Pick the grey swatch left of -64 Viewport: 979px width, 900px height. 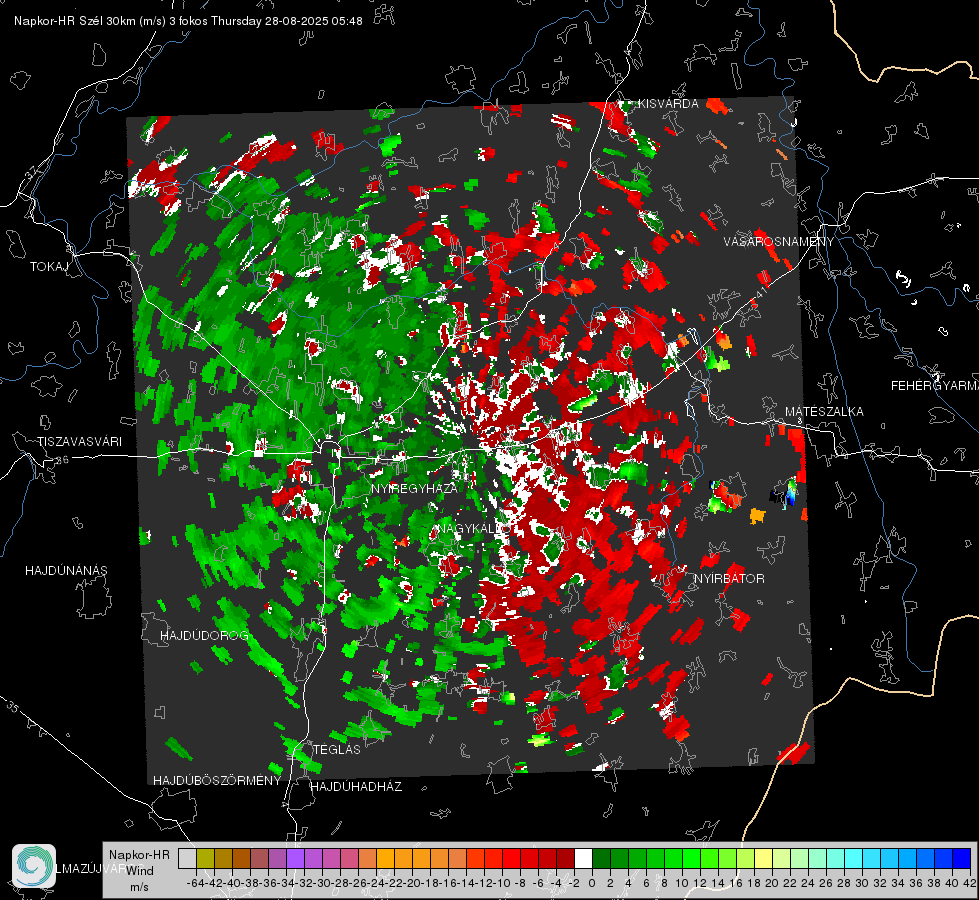(187, 858)
